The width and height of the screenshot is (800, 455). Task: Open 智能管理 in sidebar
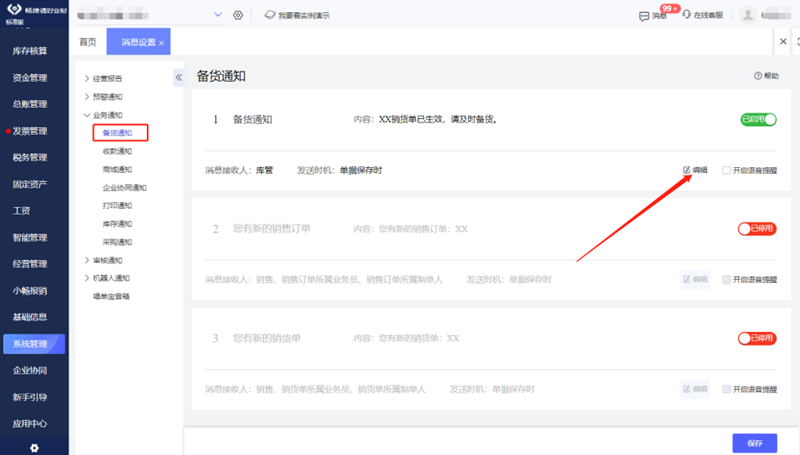click(30, 237)
